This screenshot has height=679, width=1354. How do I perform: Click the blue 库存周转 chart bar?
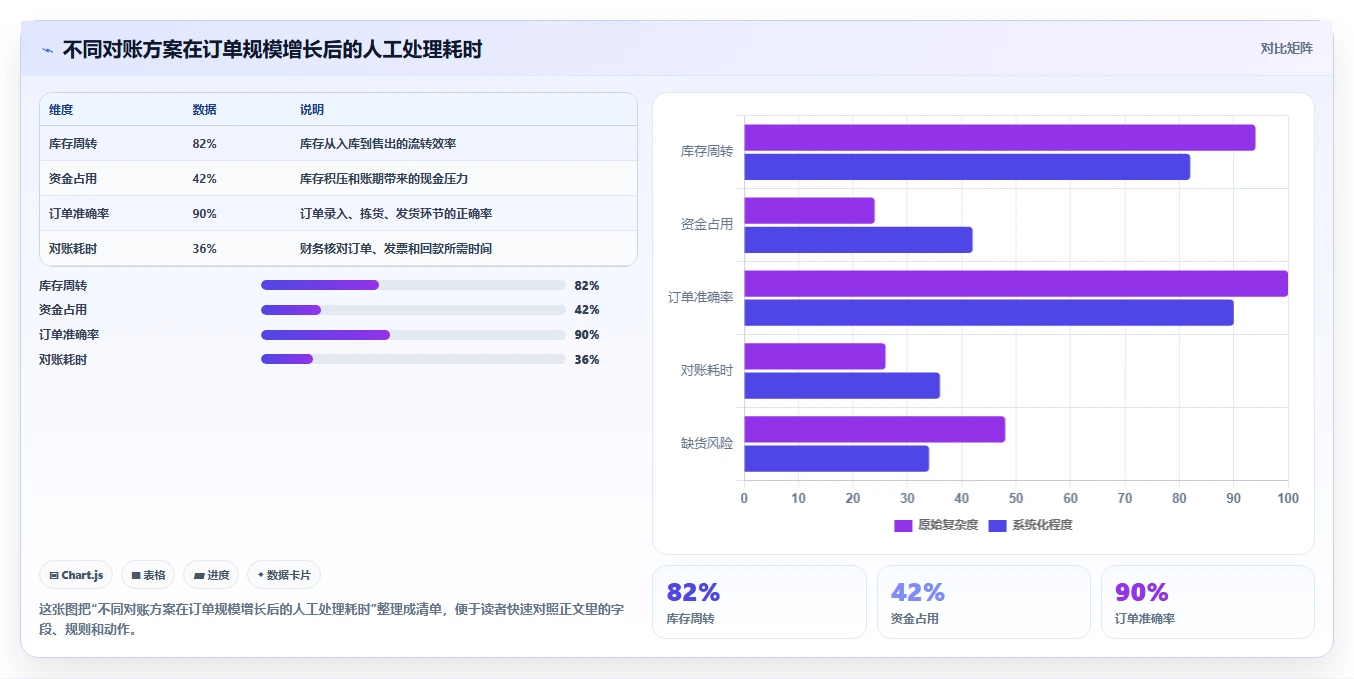point(967,167)
